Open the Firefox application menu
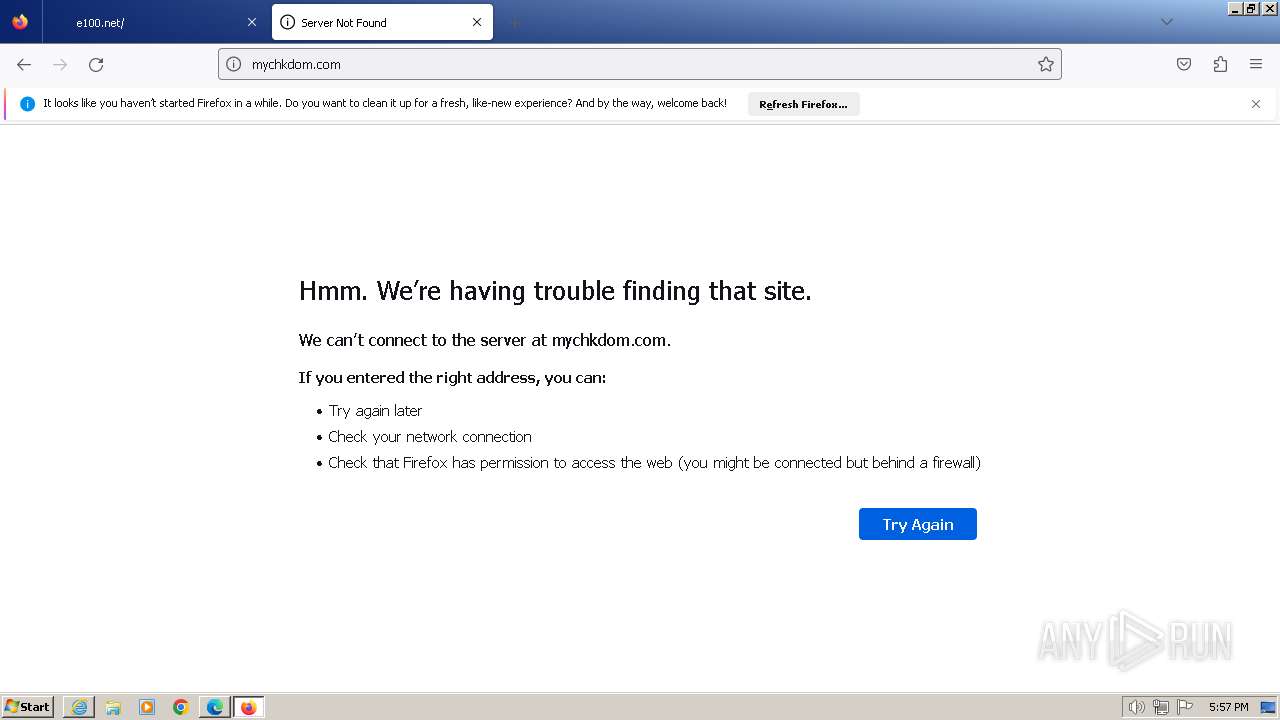The height and width of the screenshot is (720, 1280). click(1256, 64)
